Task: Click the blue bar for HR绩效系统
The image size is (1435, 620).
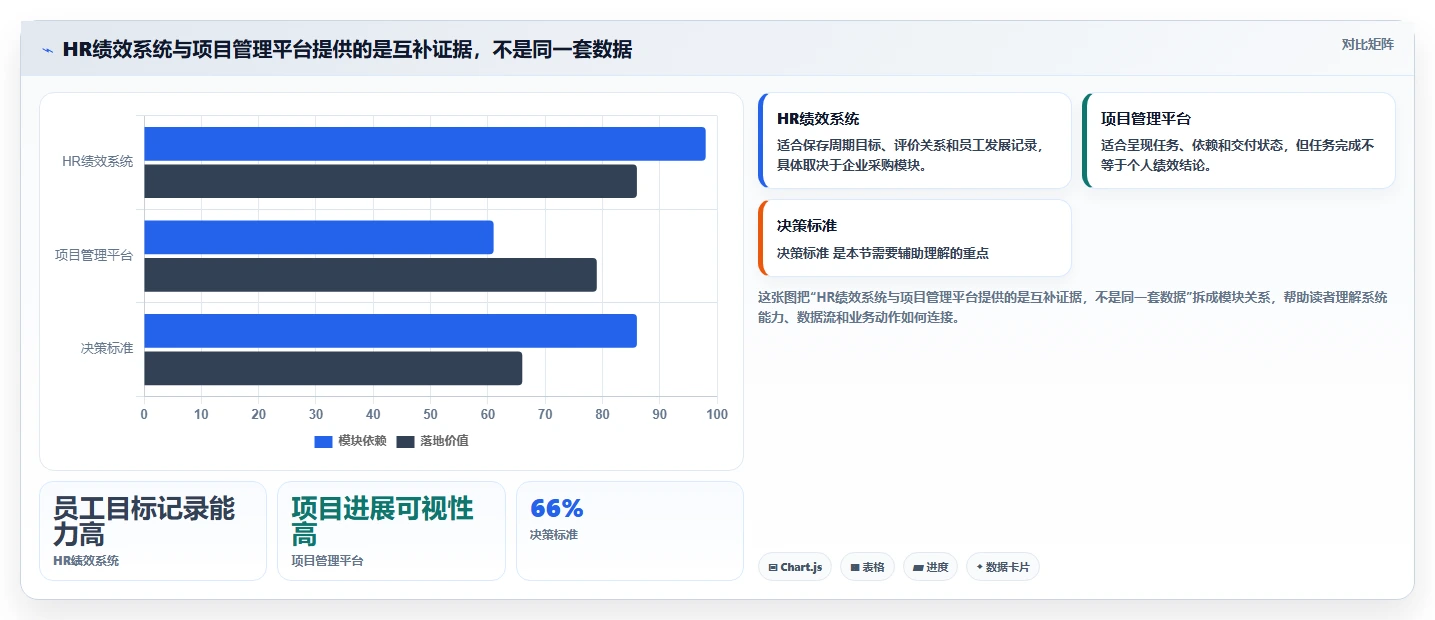Action: (x=425, y=144)
